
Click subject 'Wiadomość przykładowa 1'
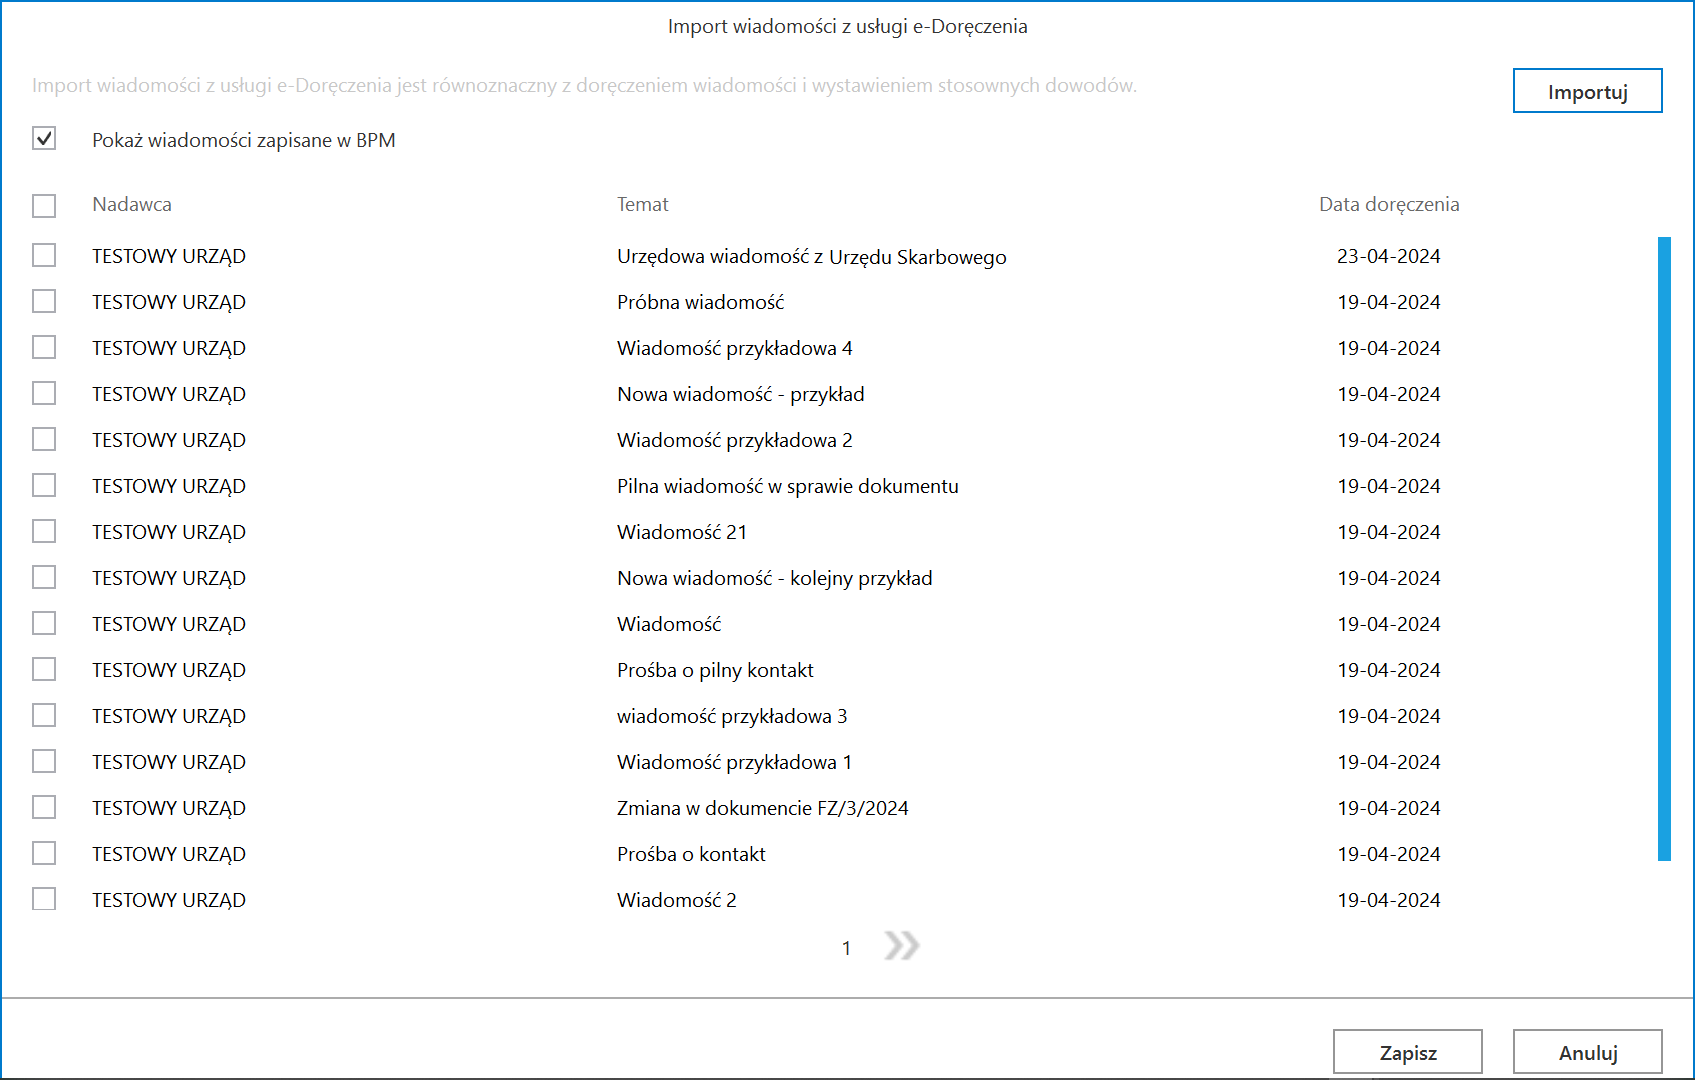735,762
